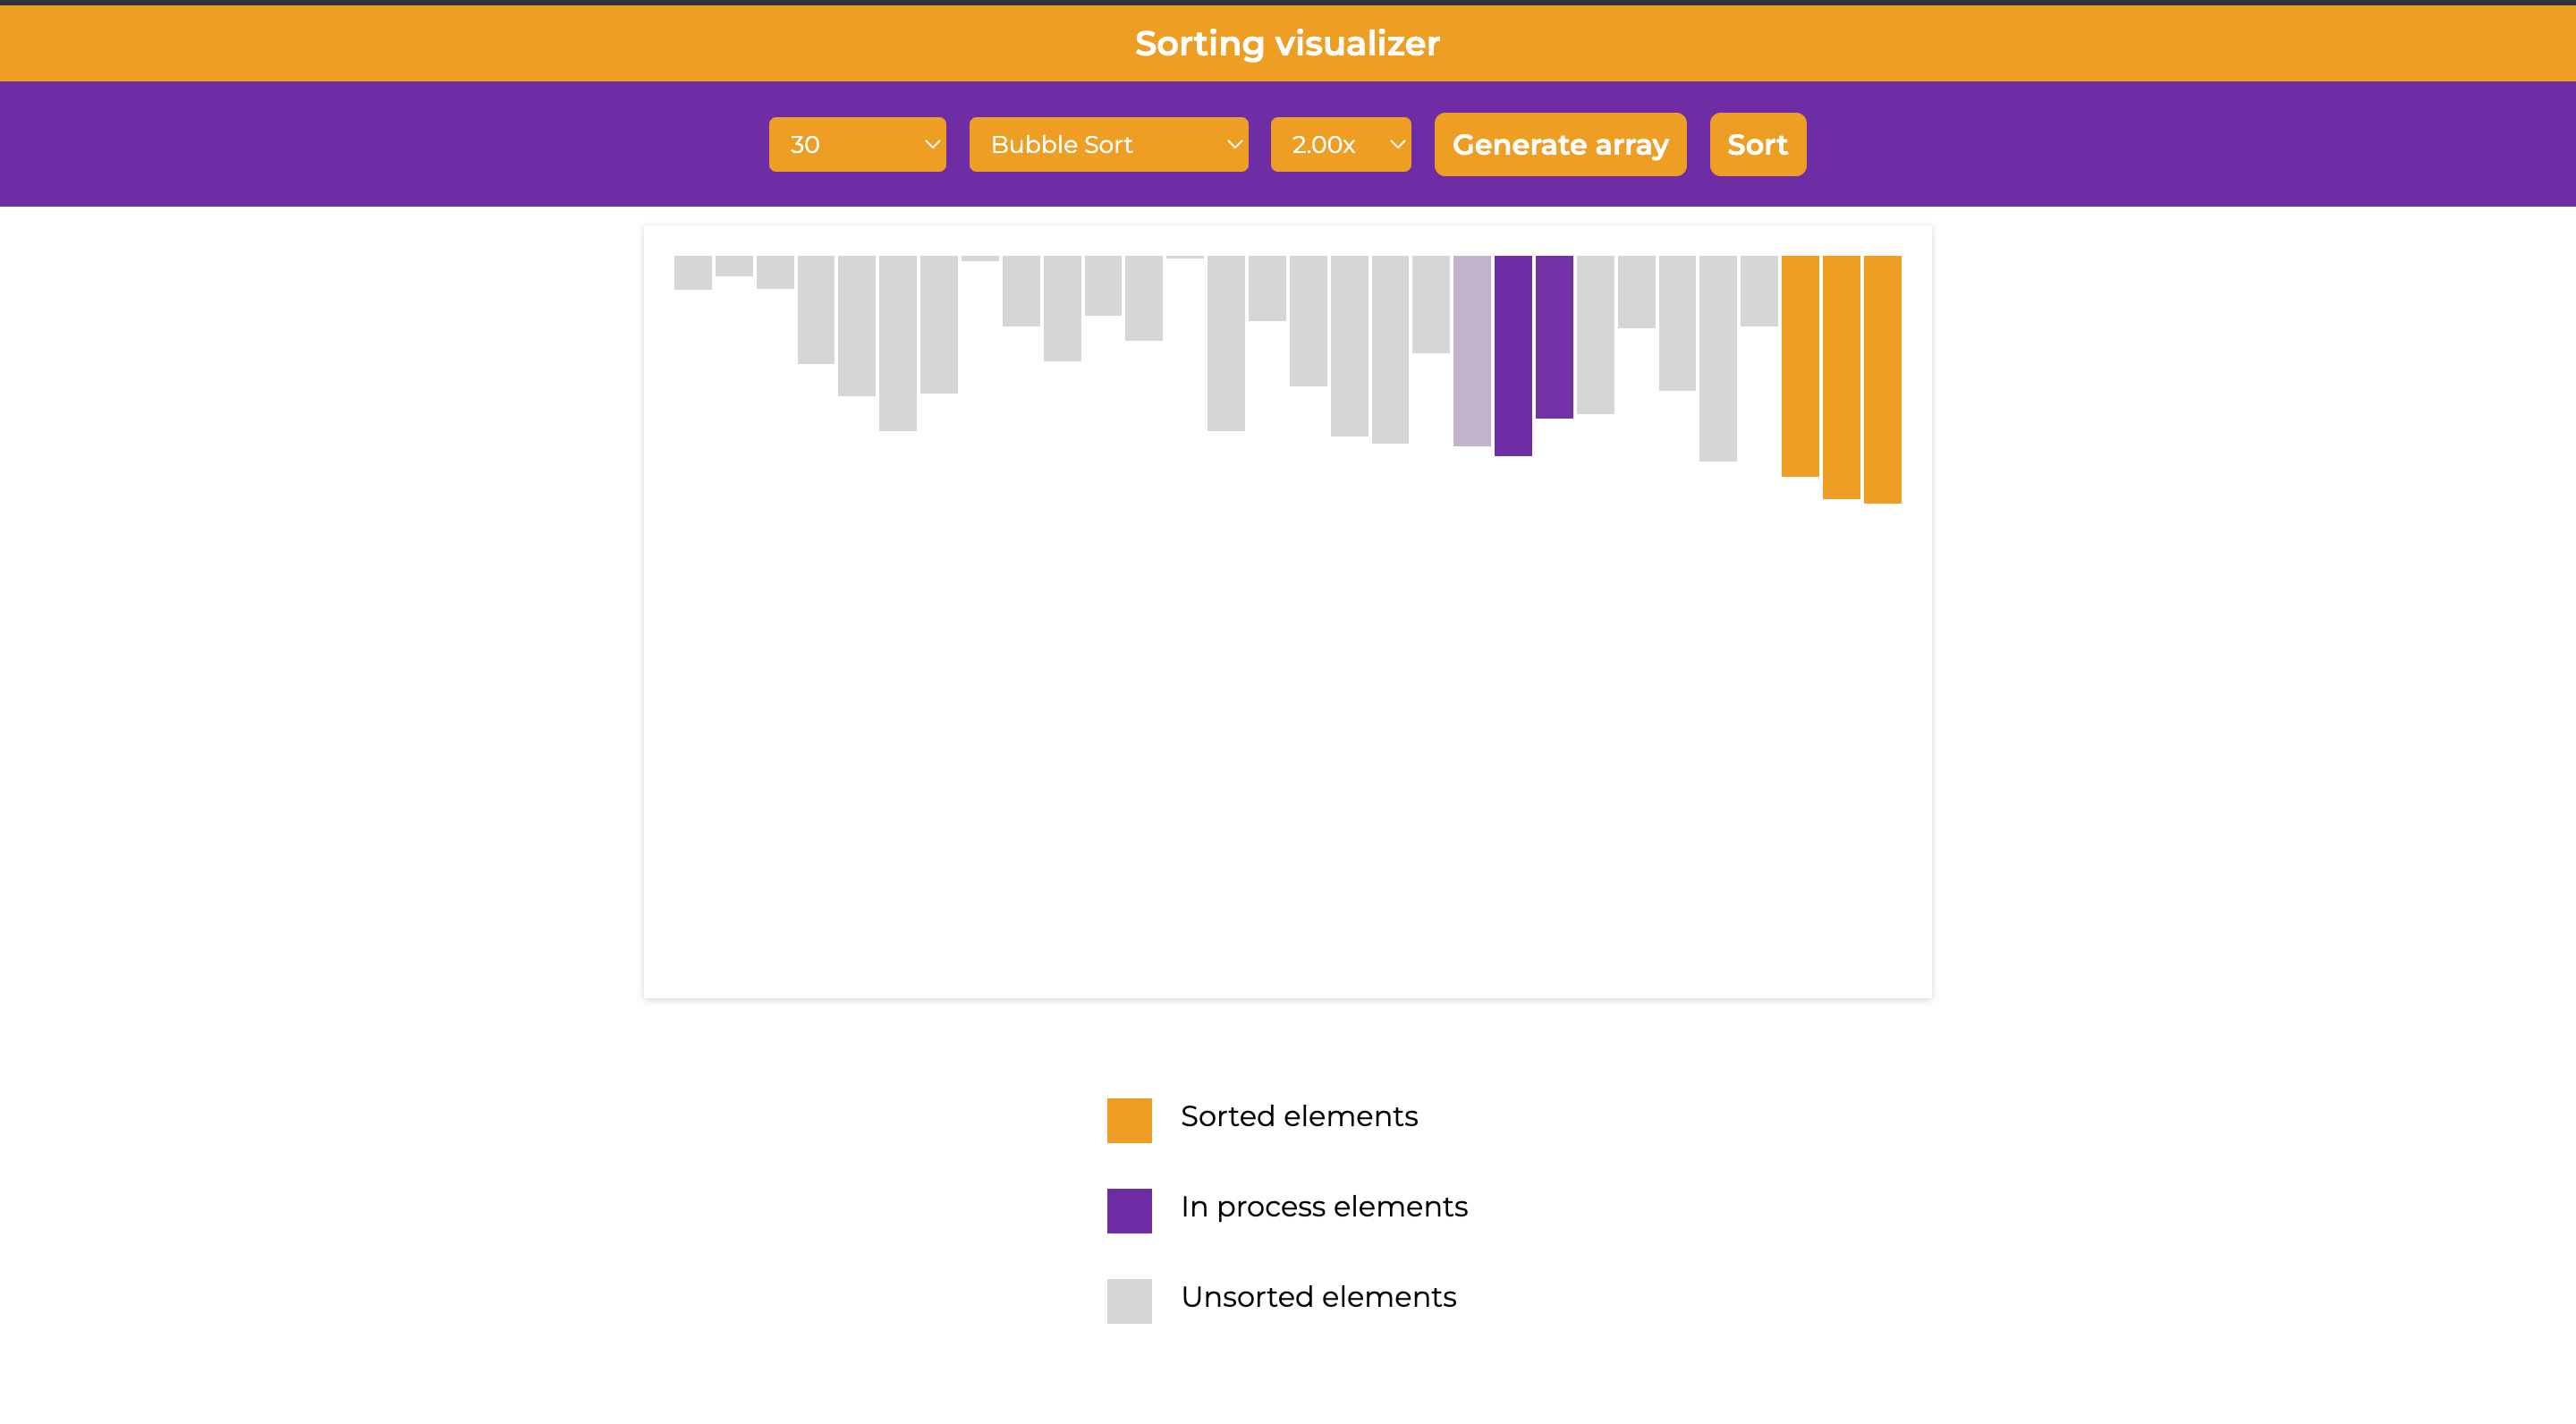
Task: Click the Sorted elements legend label
Action: (1299, 1116)
